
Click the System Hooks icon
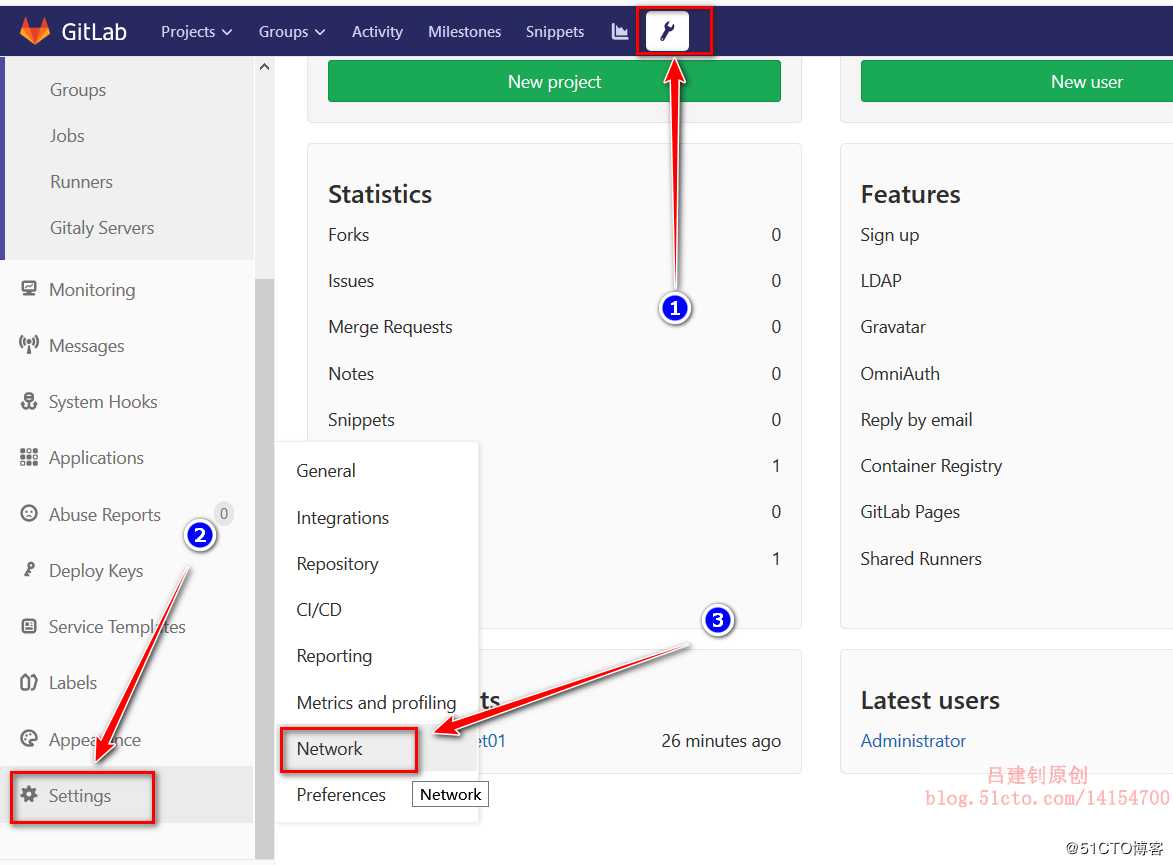pyautogui.click(x=28, y=401)
